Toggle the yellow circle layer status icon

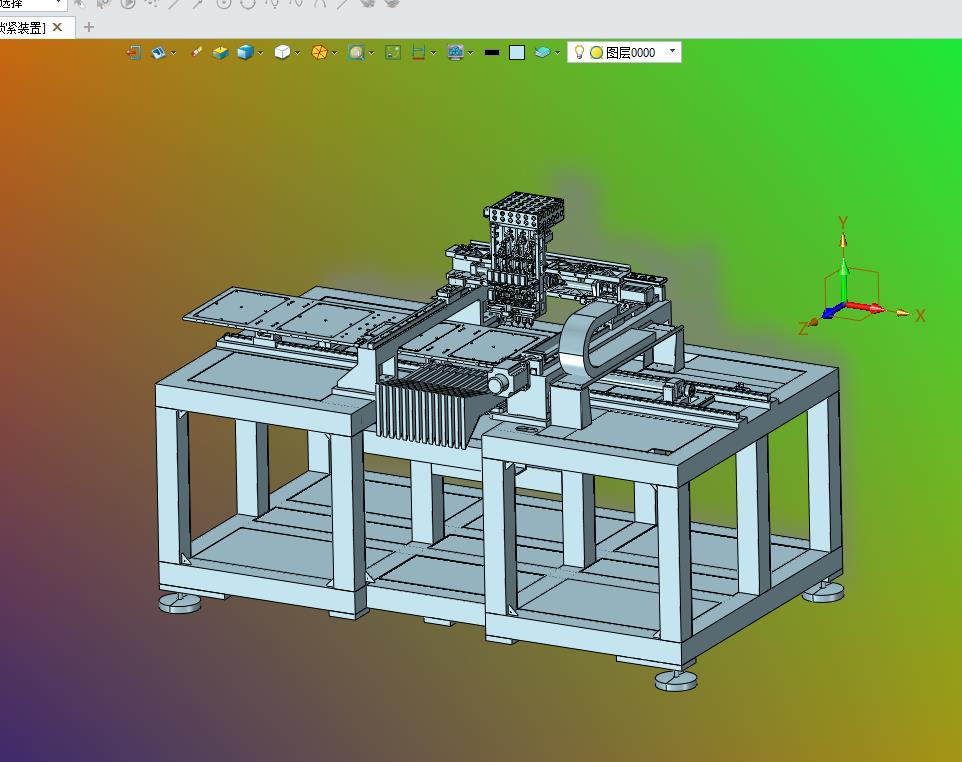tap(596, 52)
